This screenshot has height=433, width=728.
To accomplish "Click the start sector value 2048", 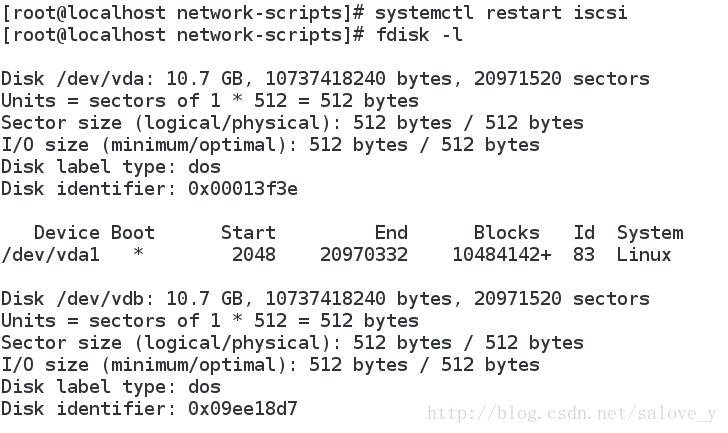I will click(x=254, y=255).
